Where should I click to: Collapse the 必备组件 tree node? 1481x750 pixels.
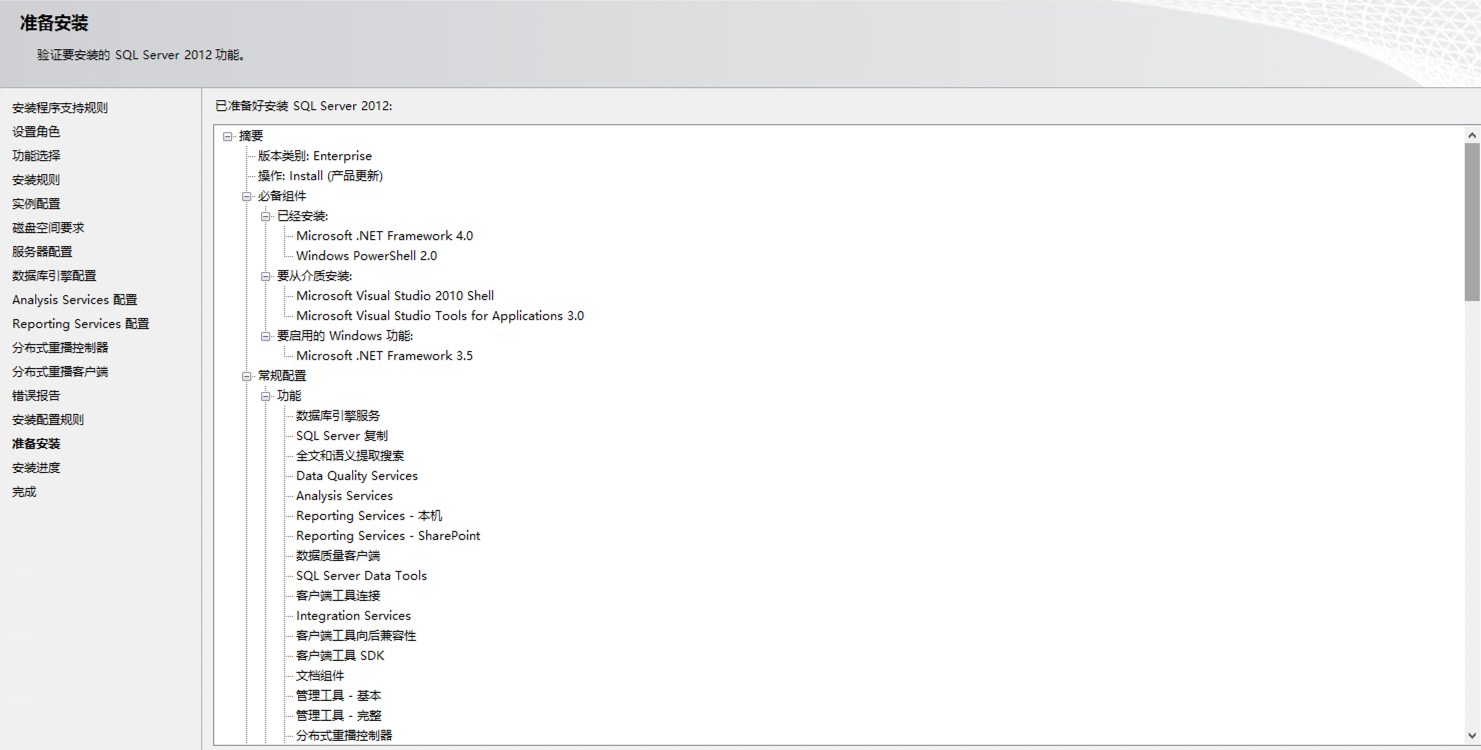coord(247,196)
